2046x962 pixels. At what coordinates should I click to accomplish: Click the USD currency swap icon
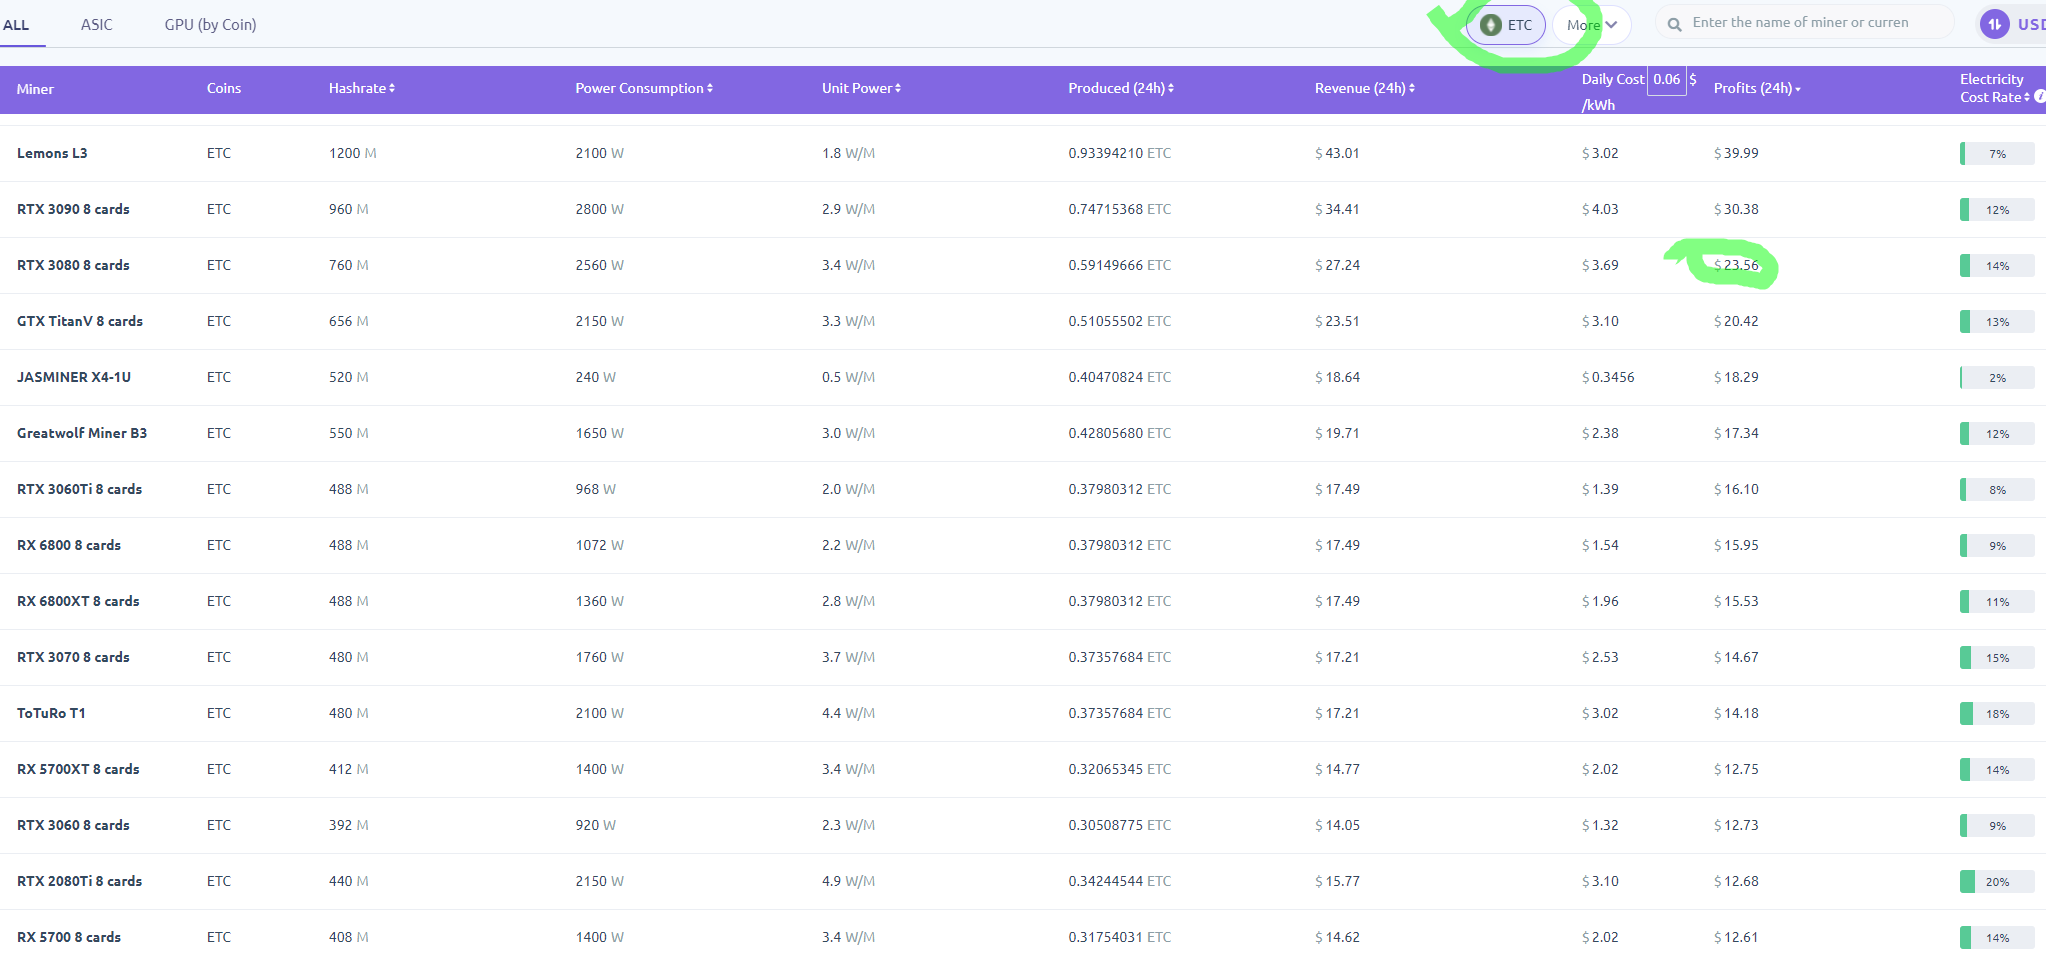pos(1994,24)
